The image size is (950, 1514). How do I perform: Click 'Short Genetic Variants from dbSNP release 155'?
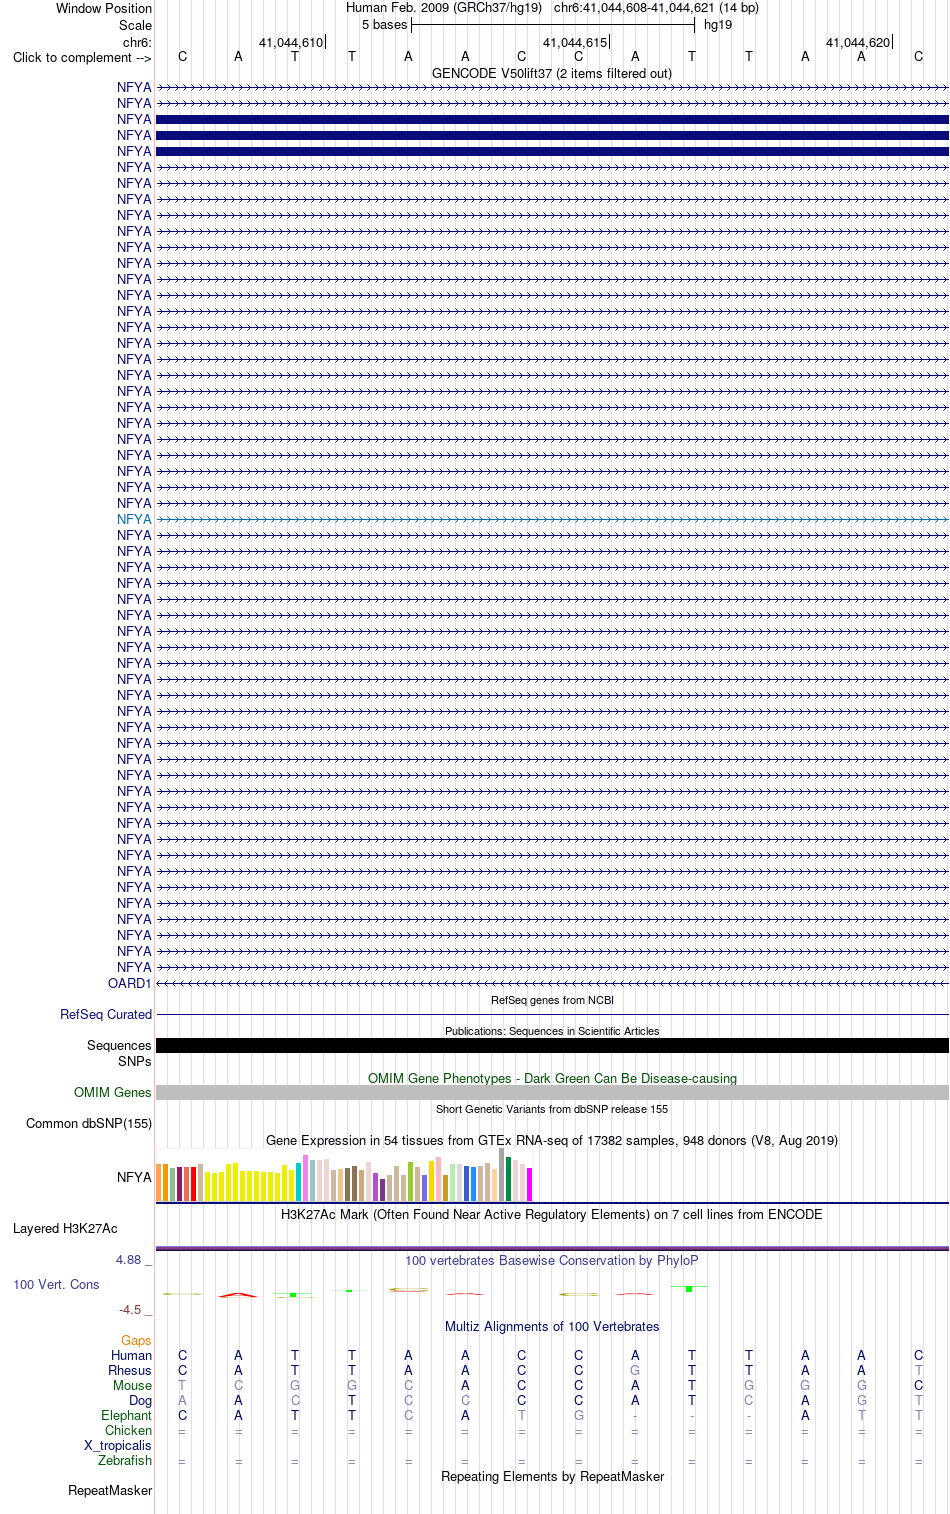pos(552,1109)
